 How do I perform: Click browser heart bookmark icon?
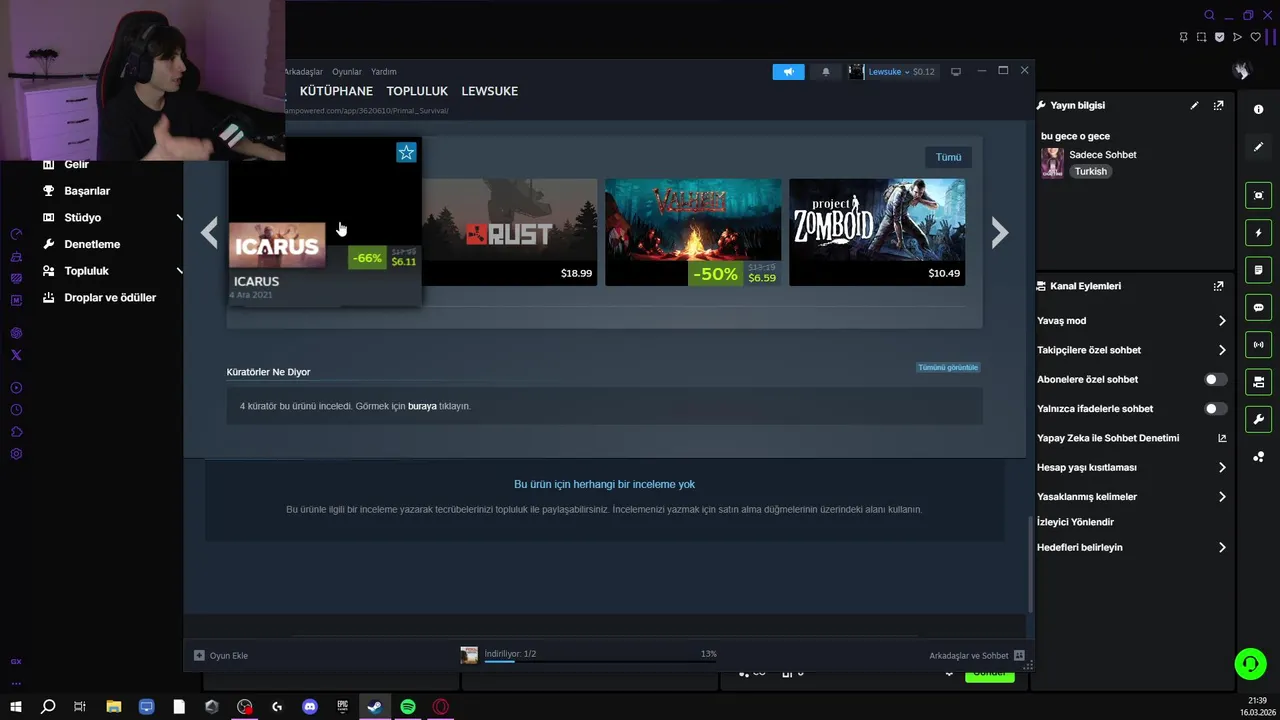(x=1256, y=37)
